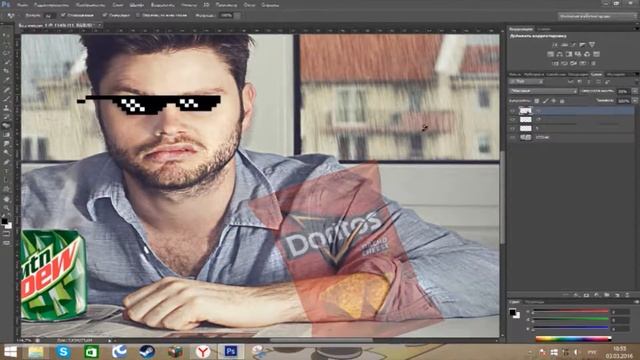This screenshot has height=360, width=640.
Task: Select the Crop tool
Action: 6,71
